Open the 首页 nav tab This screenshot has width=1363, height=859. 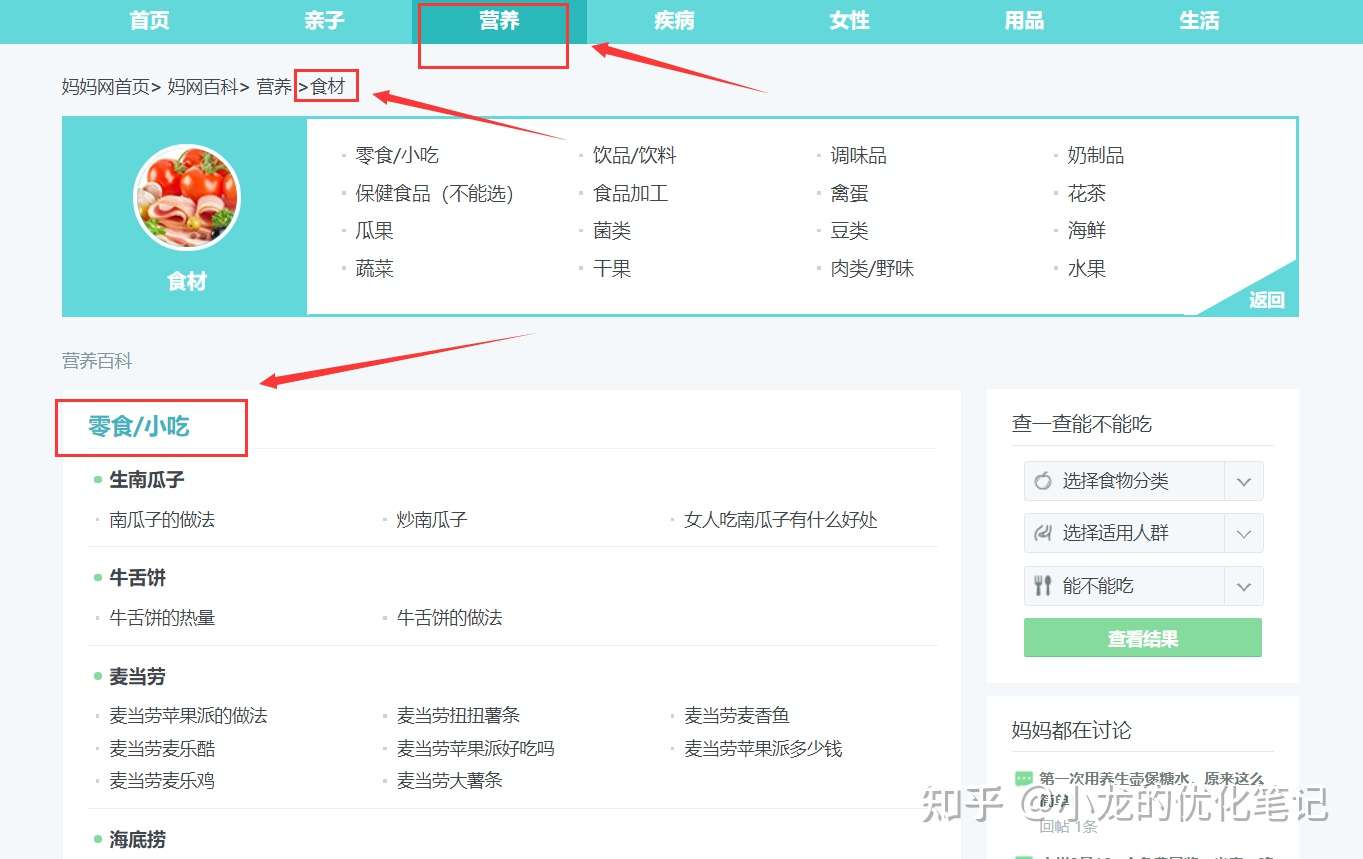(x=150, y=20)
